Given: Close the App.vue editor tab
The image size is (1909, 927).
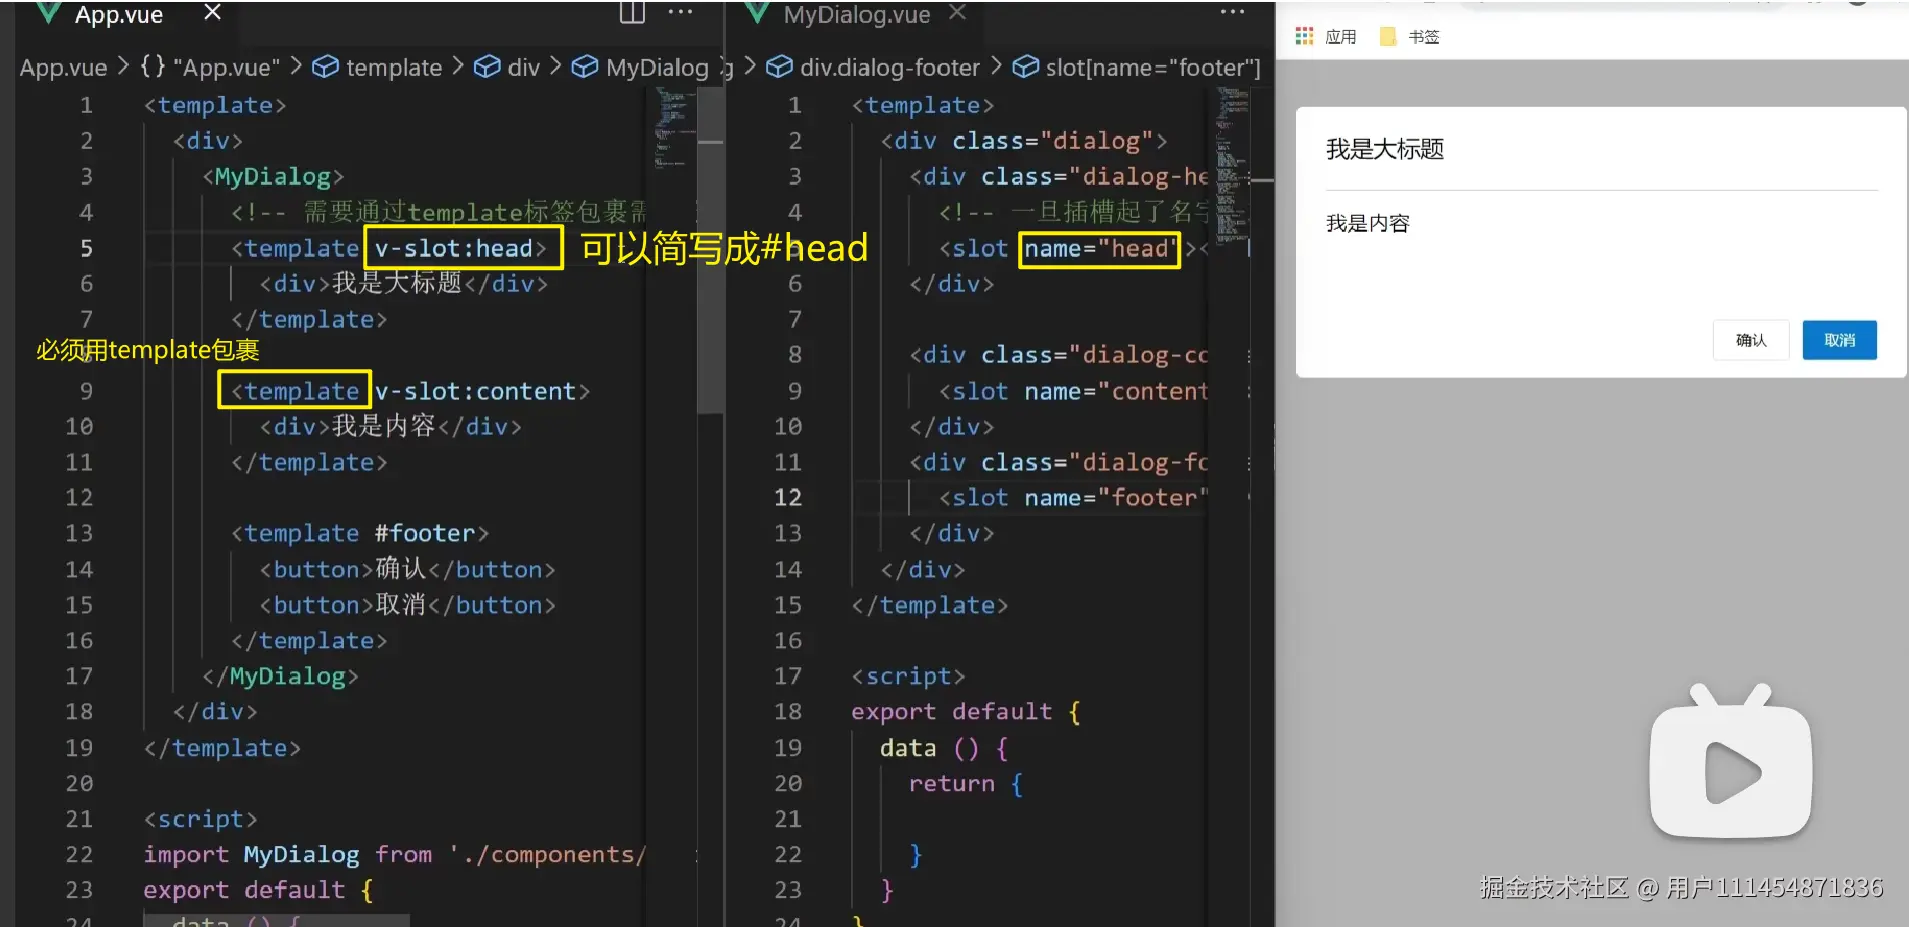Looking at the screenshot, I should [x=212, y=12].
